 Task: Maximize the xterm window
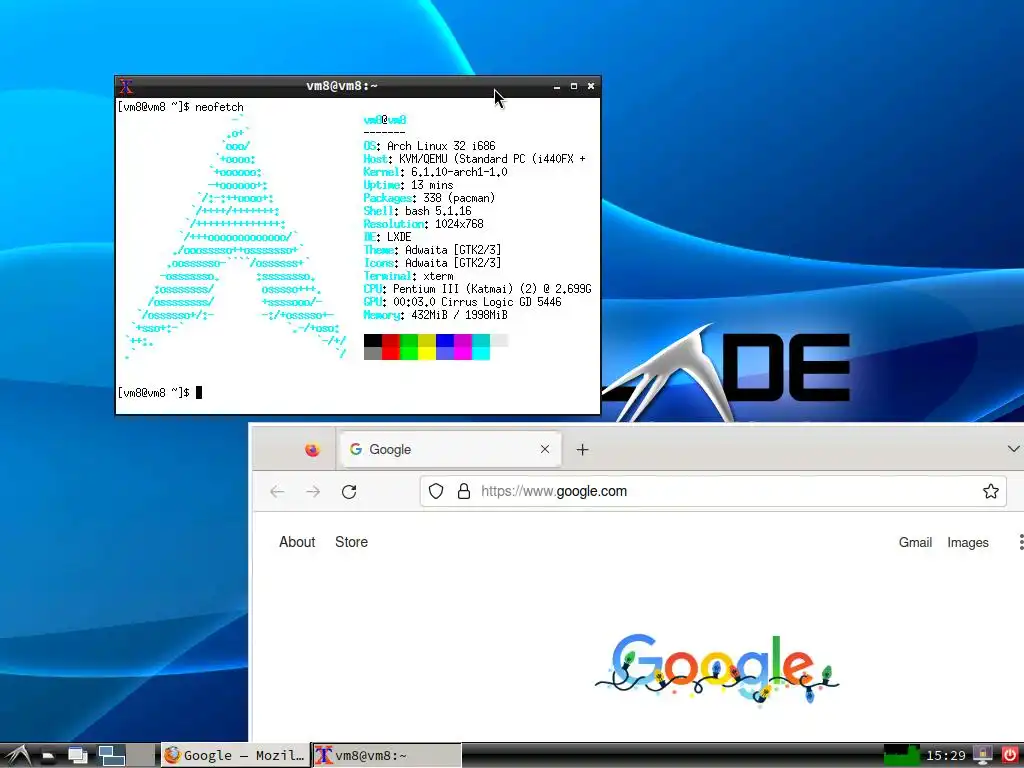tap(574, 86)
